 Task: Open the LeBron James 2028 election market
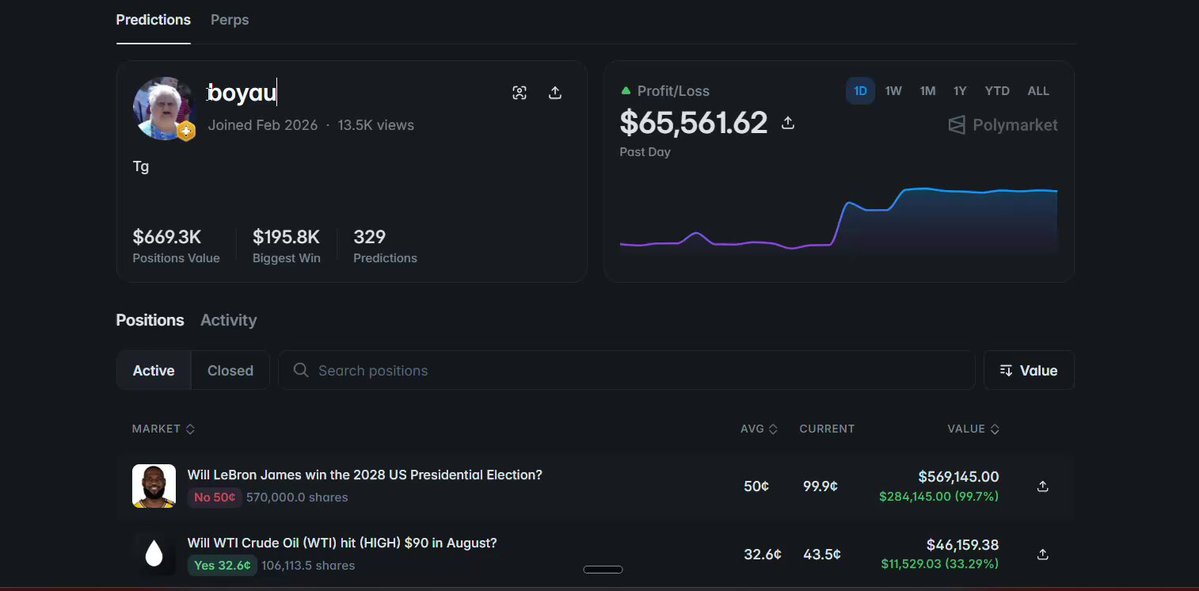365,475
